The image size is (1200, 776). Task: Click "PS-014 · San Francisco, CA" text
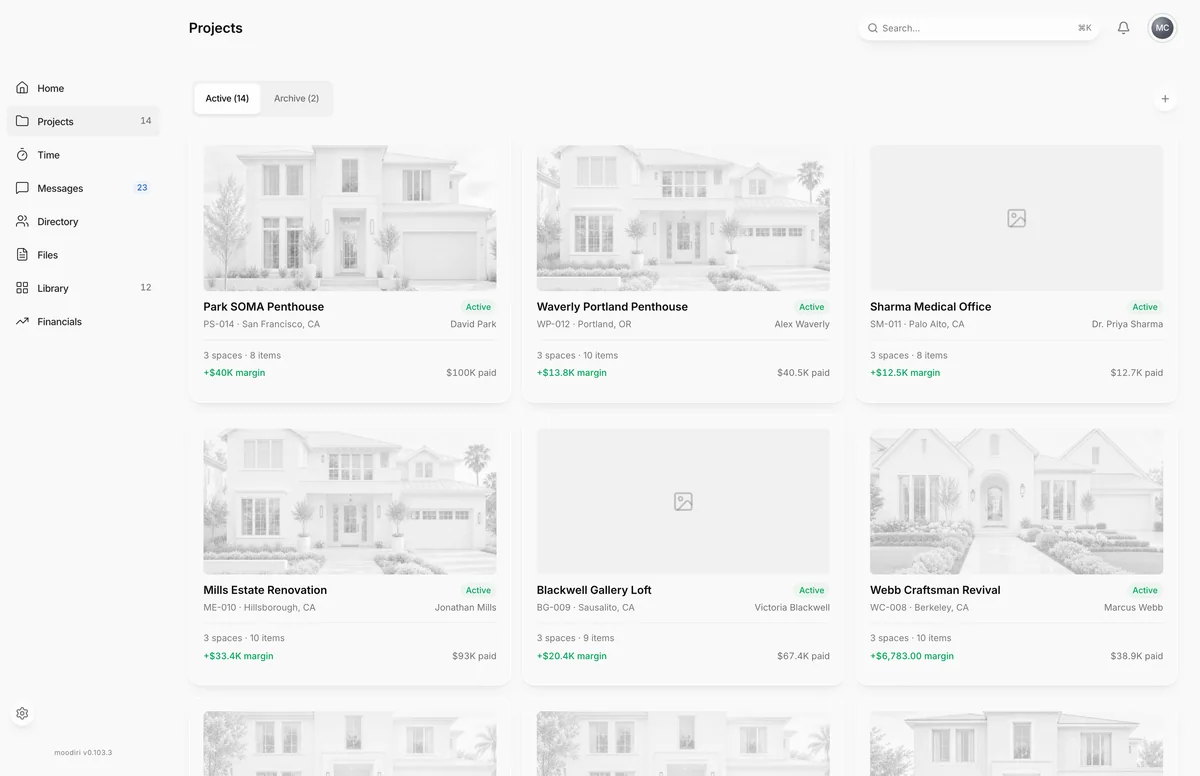[262, 324]
